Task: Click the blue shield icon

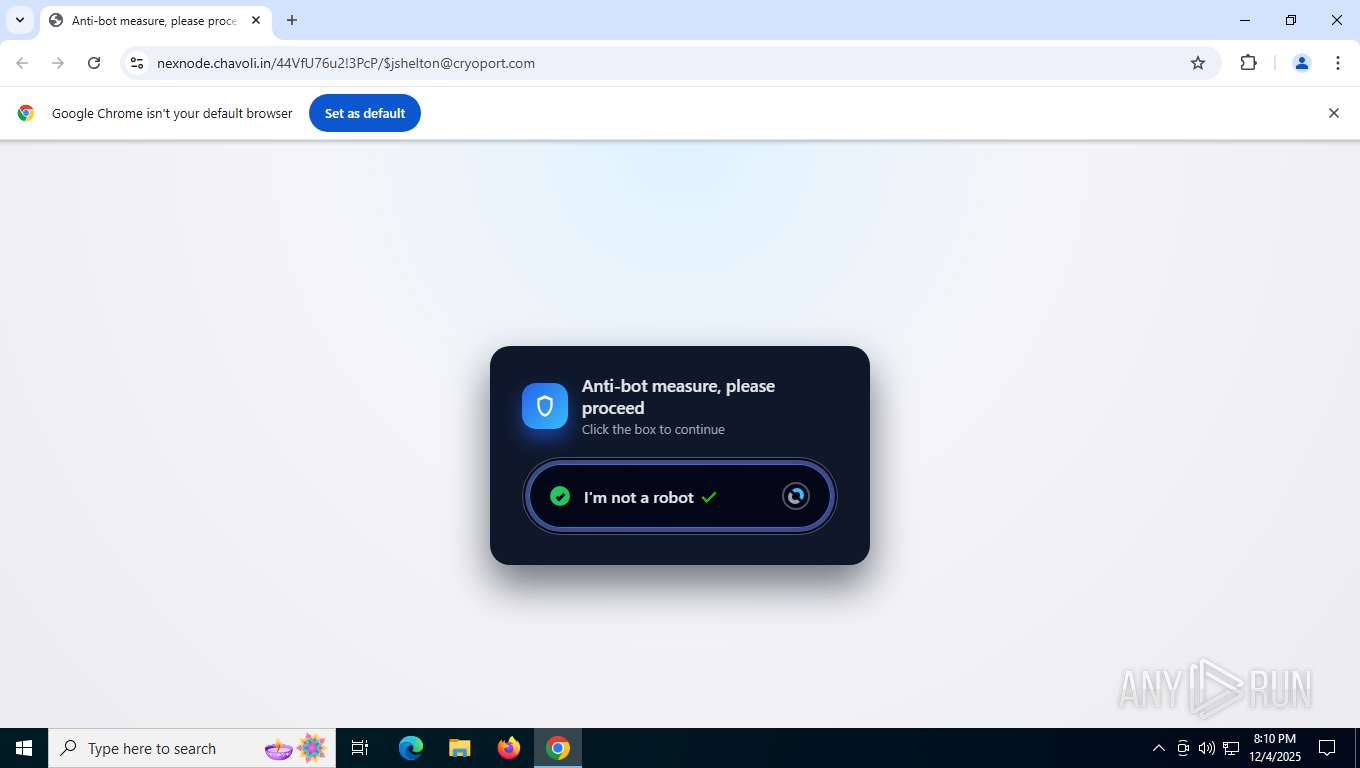Action: [x=545, y=406]
